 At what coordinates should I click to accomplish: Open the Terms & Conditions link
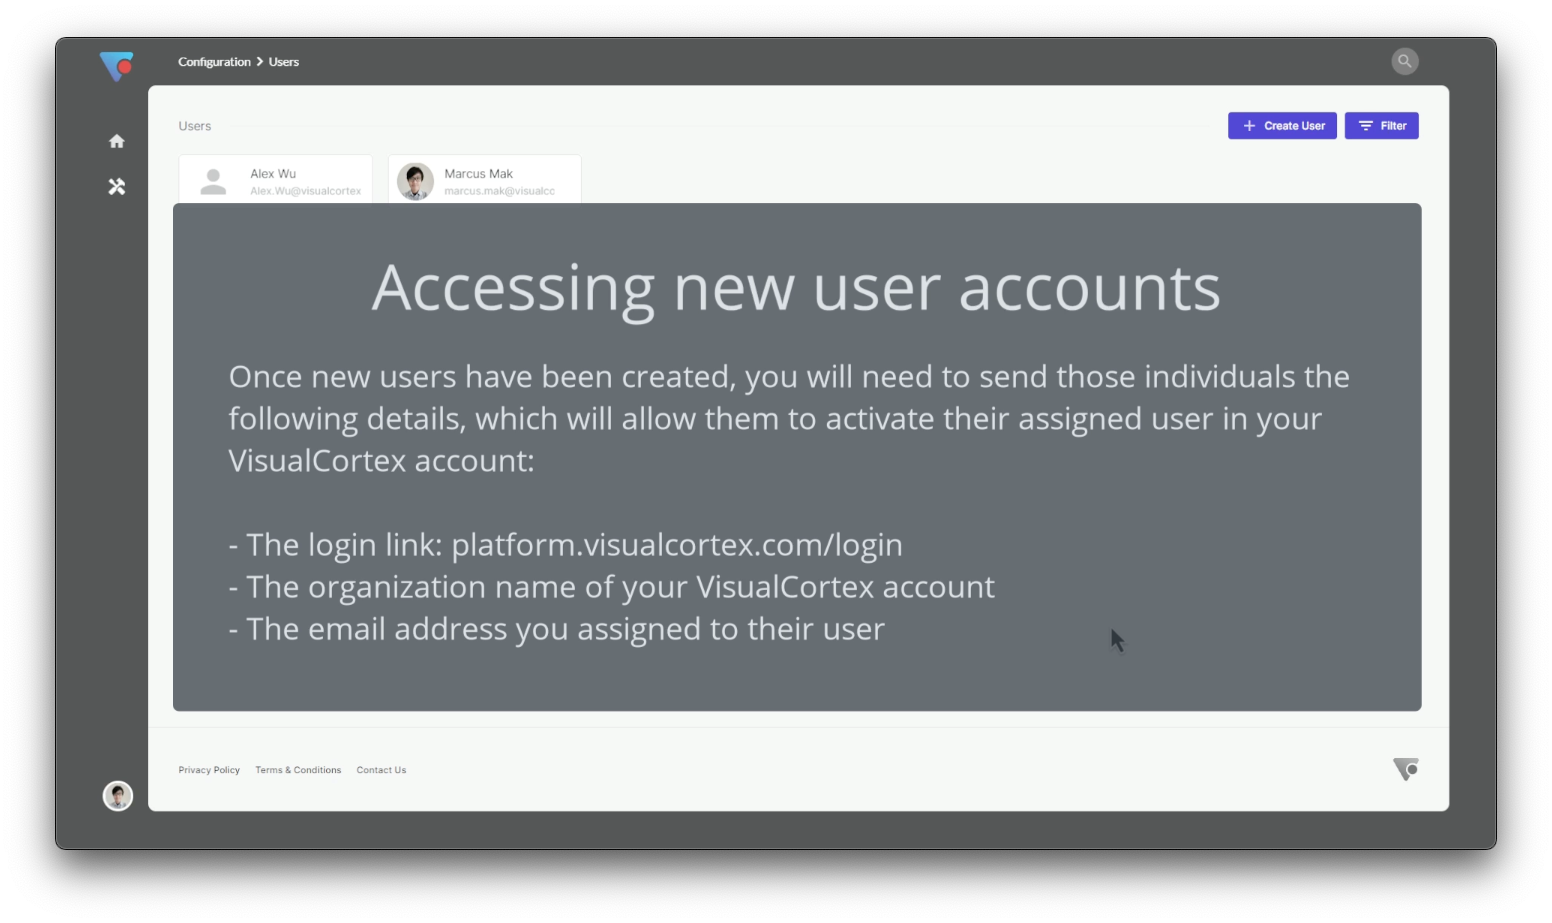[x=298, y=770]
